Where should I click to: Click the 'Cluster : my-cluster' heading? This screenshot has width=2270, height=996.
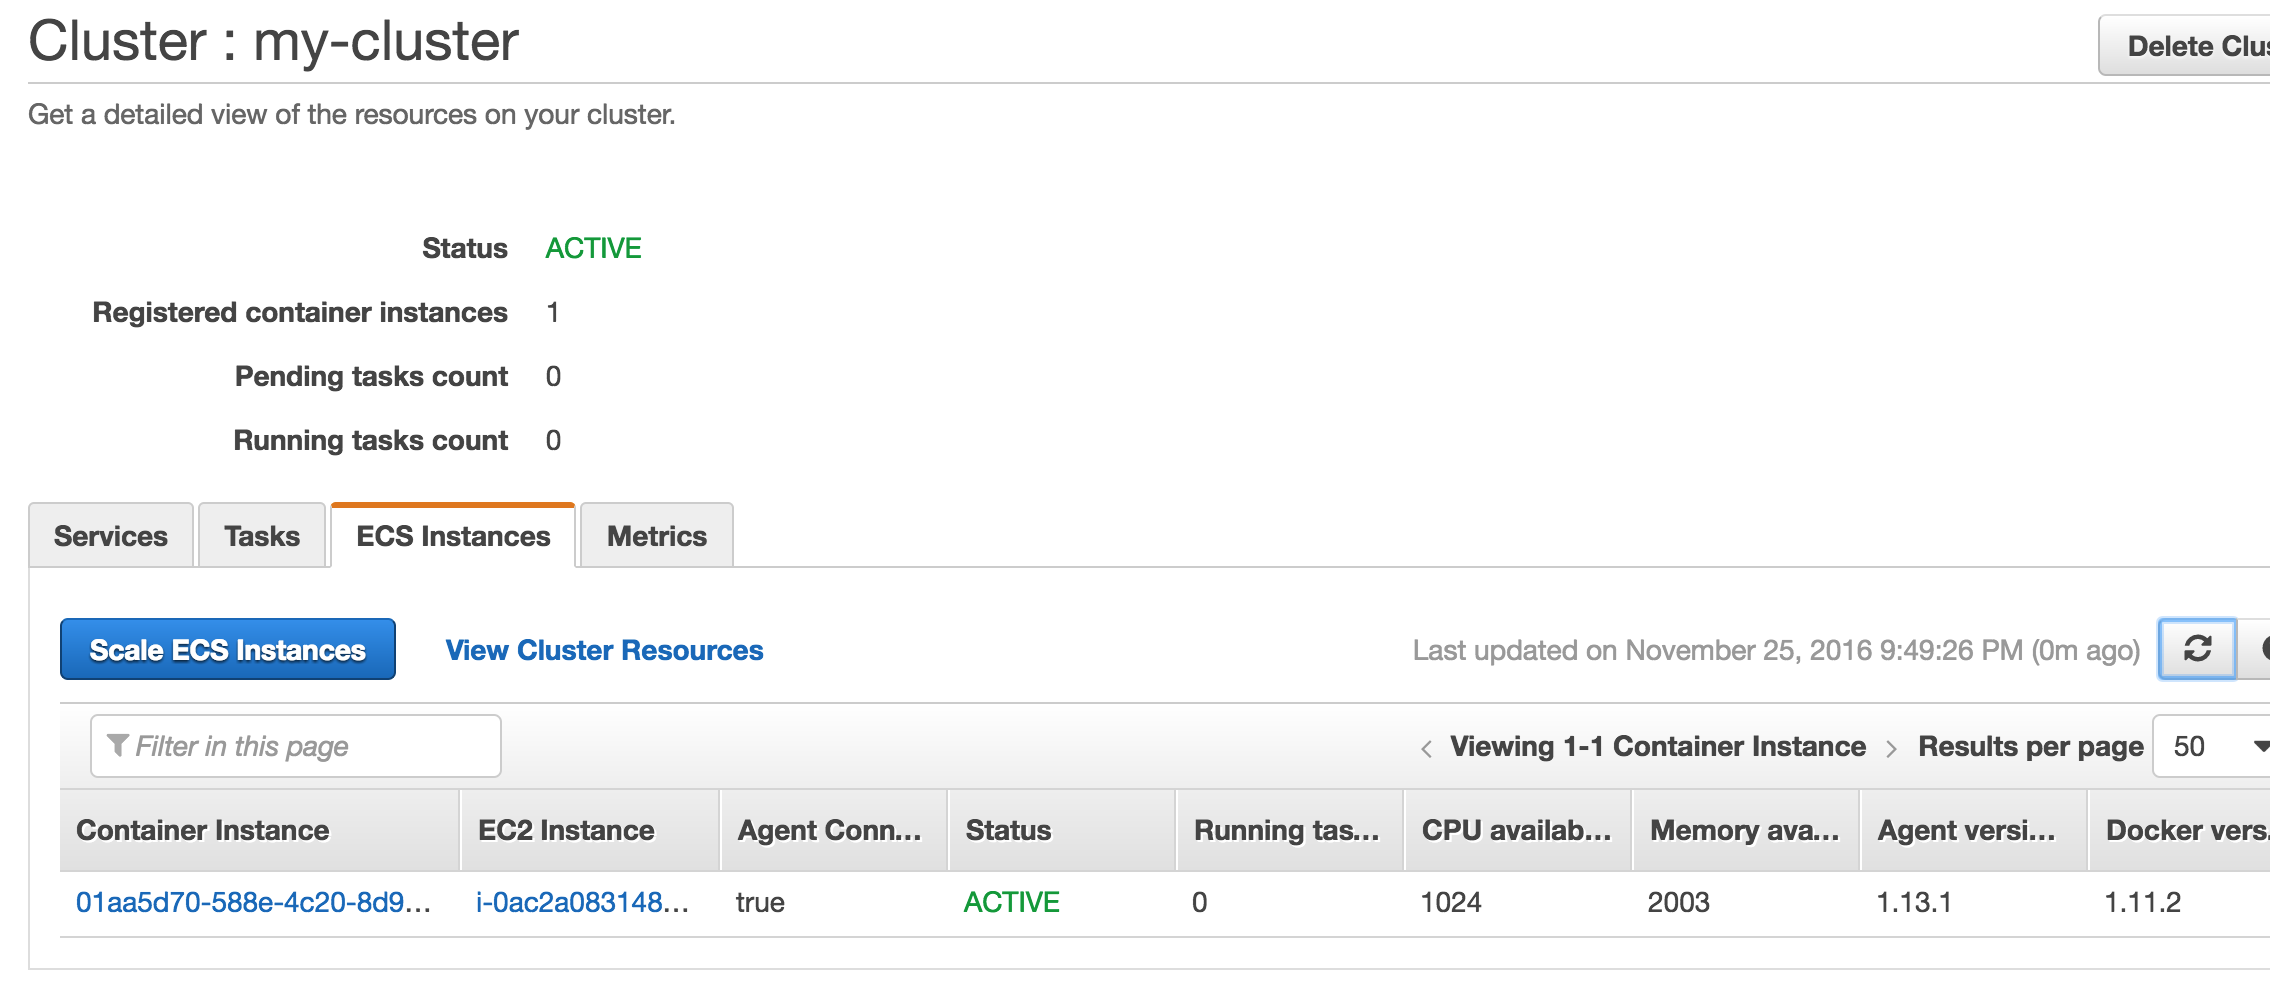tap(273, 42)
